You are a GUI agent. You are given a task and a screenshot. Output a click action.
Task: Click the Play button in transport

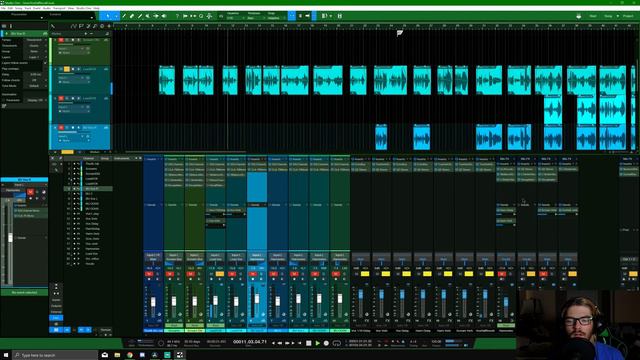[318, 343]
